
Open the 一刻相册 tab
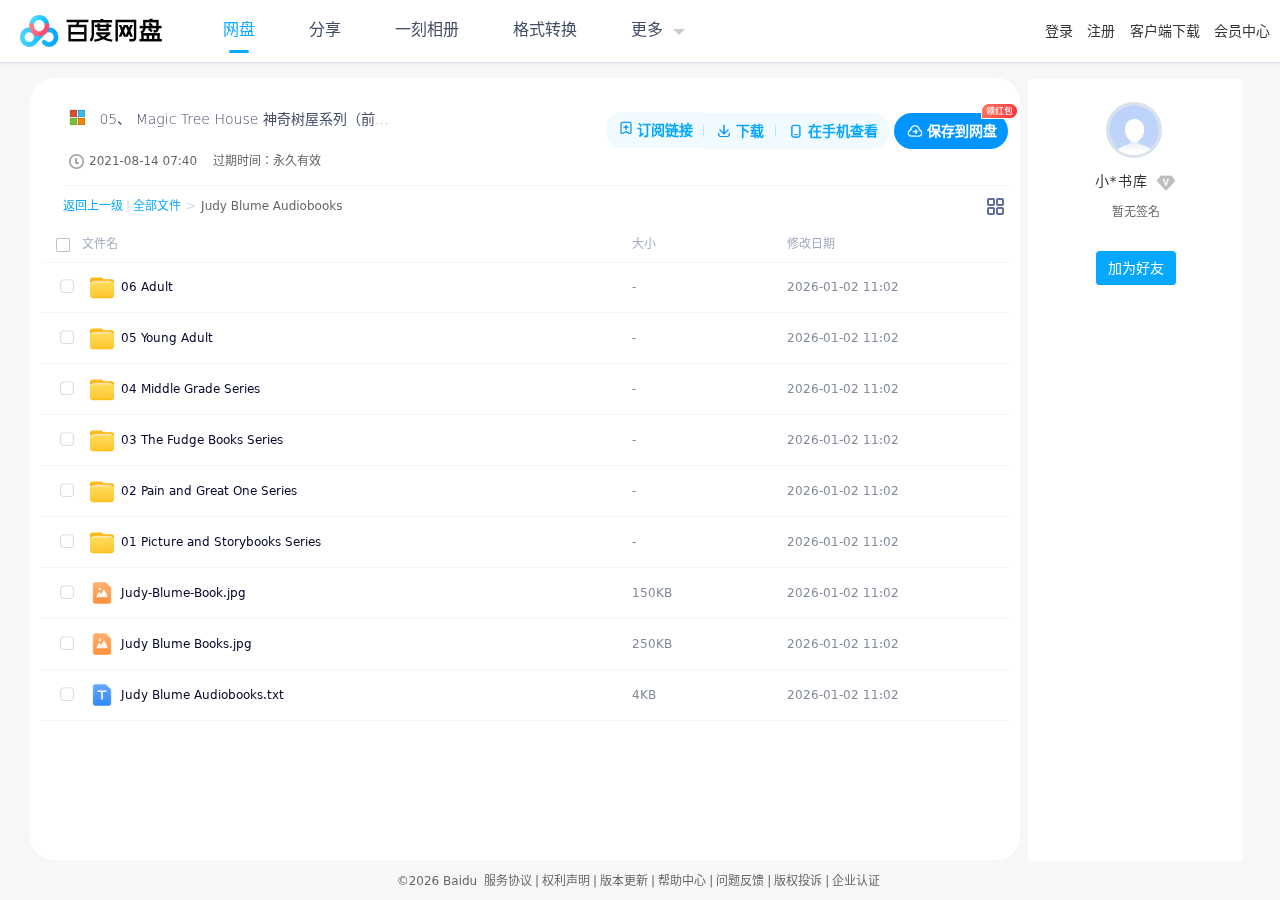427,30
